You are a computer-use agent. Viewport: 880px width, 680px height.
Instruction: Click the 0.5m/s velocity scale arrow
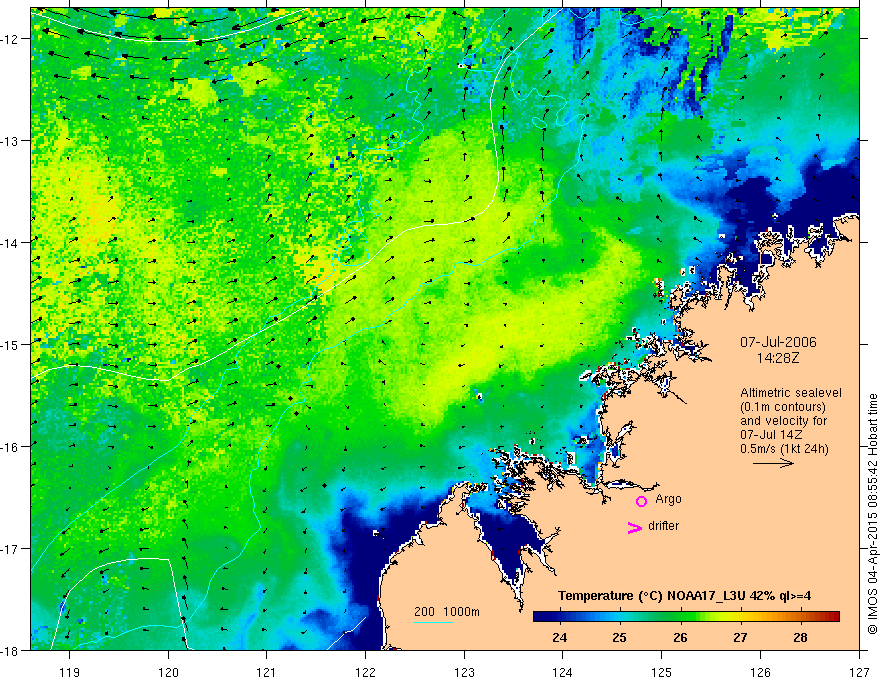click(x=773, y=463)
